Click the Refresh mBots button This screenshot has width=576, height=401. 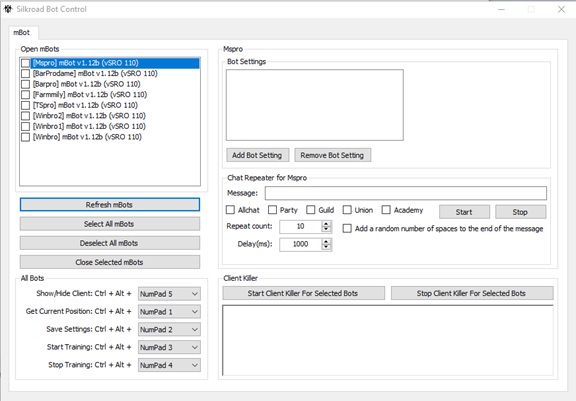point(110,205)
